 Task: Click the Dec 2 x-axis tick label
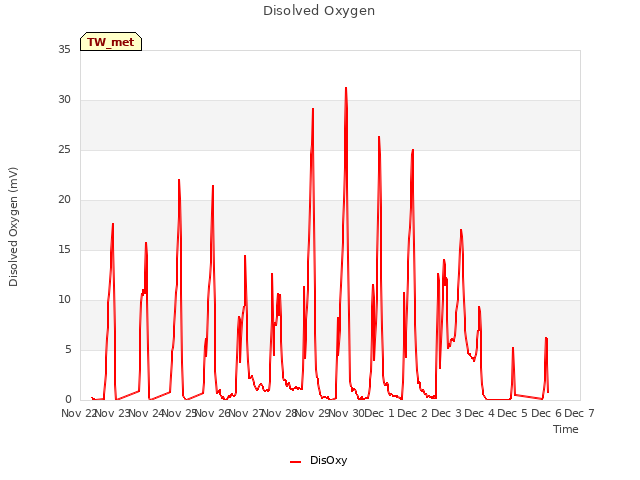click(413, 413)
